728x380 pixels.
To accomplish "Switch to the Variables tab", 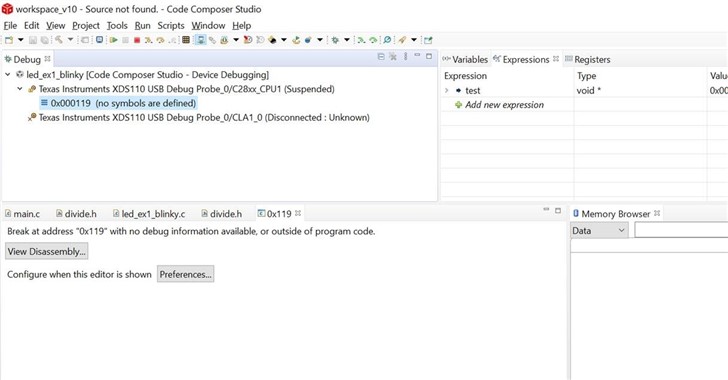I will [465, 59].
